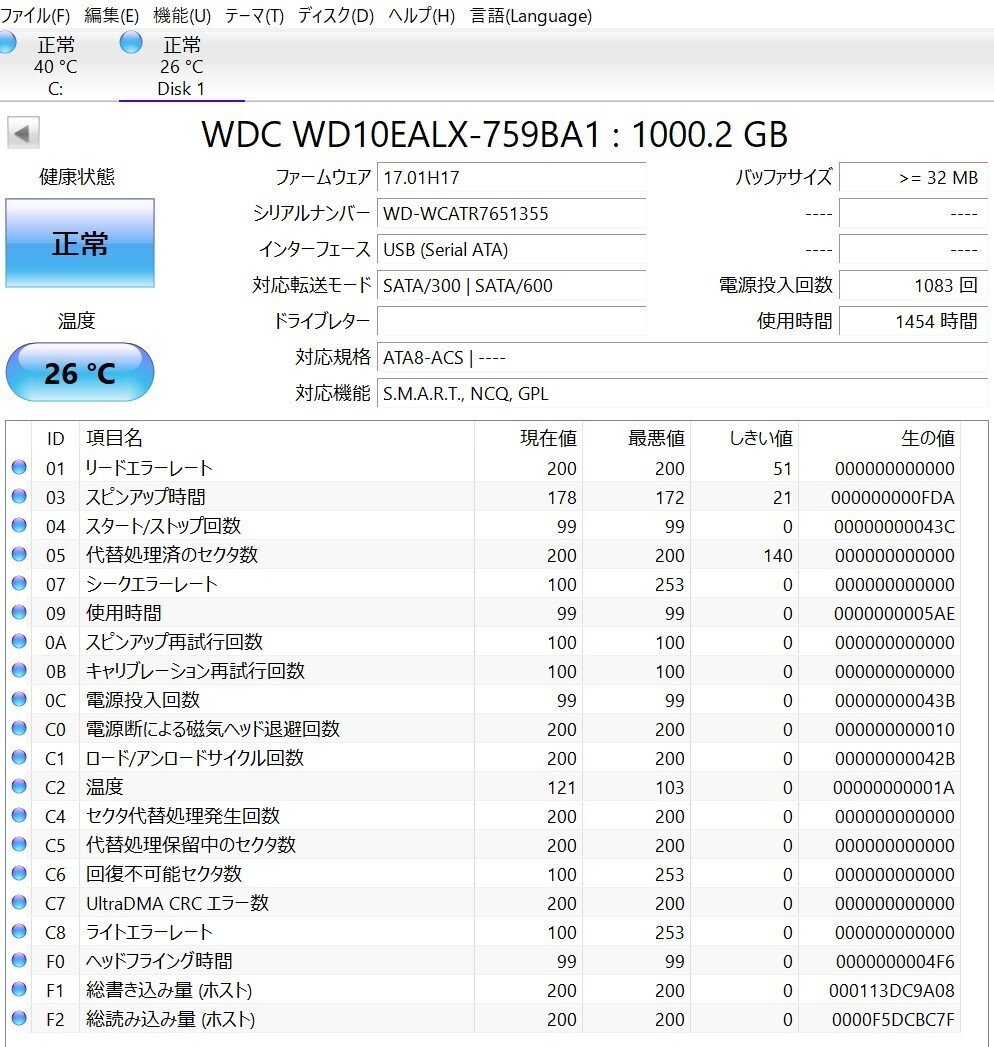The width and height of the screenshot is (994, 1047).
Task: Select the スピンアップ時間 attribute name
Action: (x=146, y=497)
